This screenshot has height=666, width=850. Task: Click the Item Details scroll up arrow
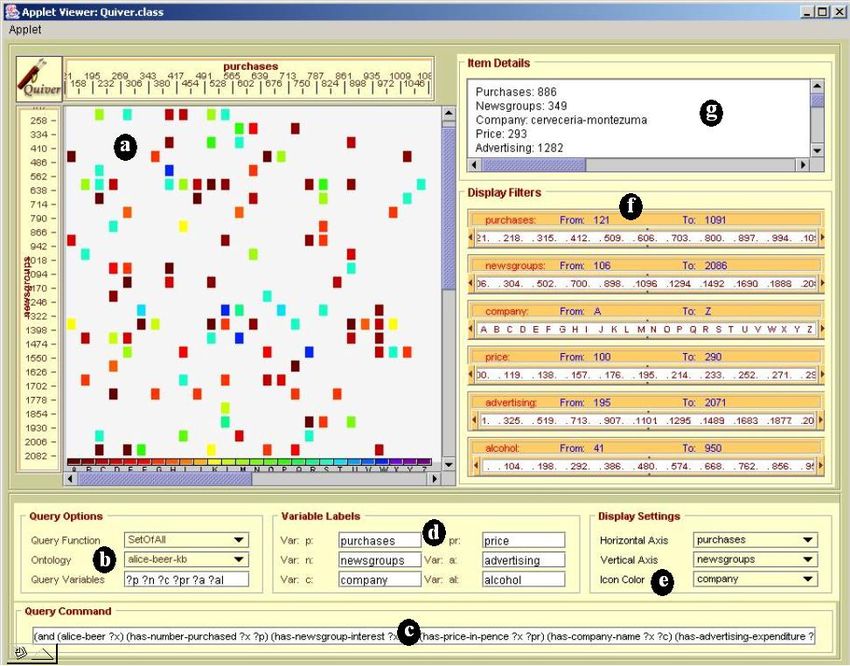[817, 86]
